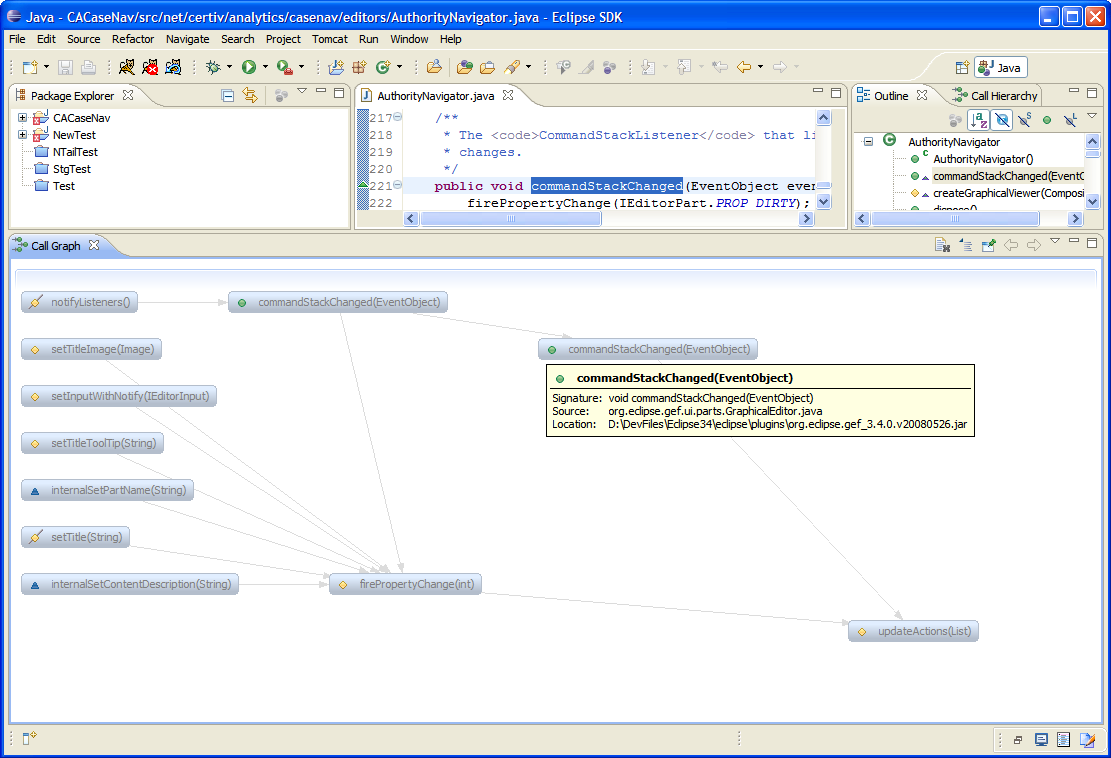Open the Refactor menu
Viewport: 1111px width, 758px height.
(x=132, y=39)
